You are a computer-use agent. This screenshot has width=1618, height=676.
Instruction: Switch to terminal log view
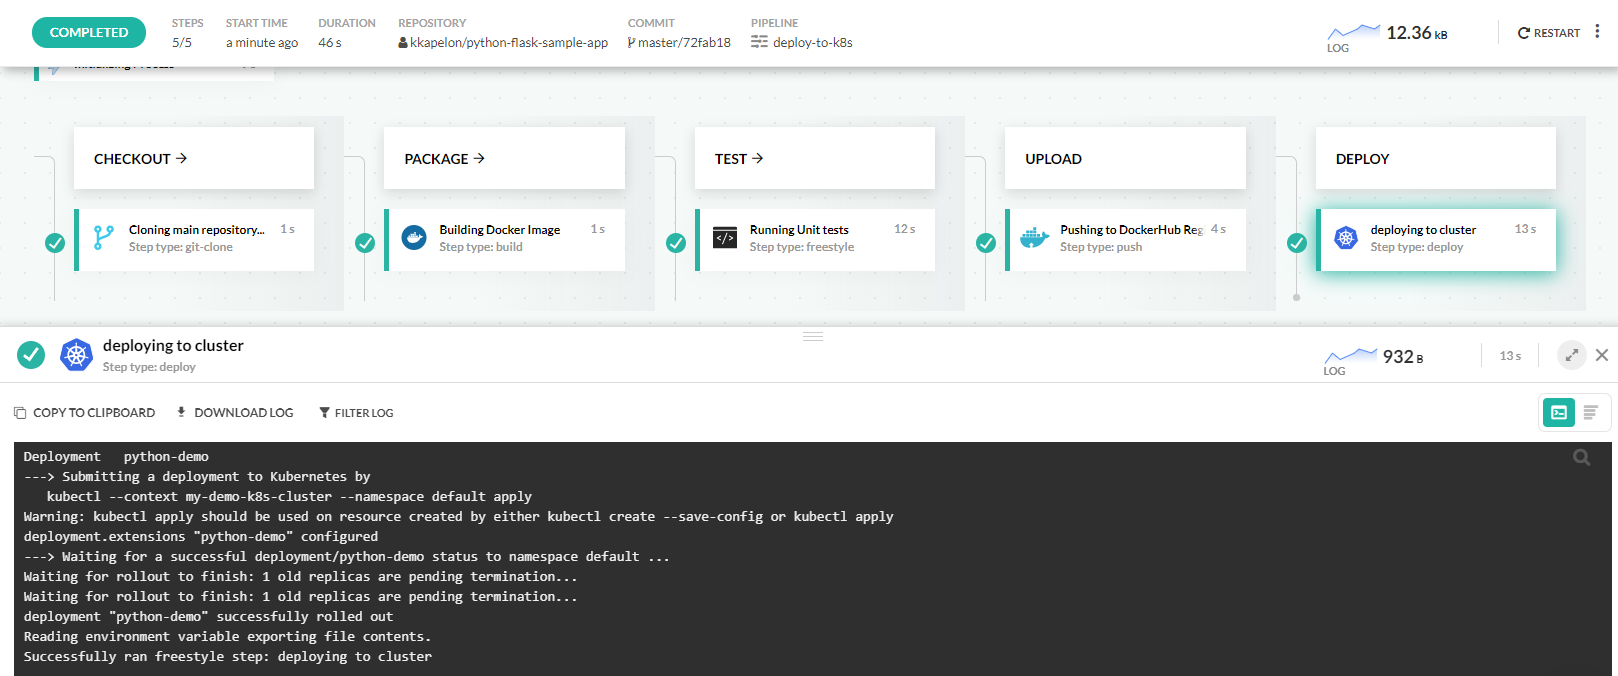click(x=1558, y=412)
